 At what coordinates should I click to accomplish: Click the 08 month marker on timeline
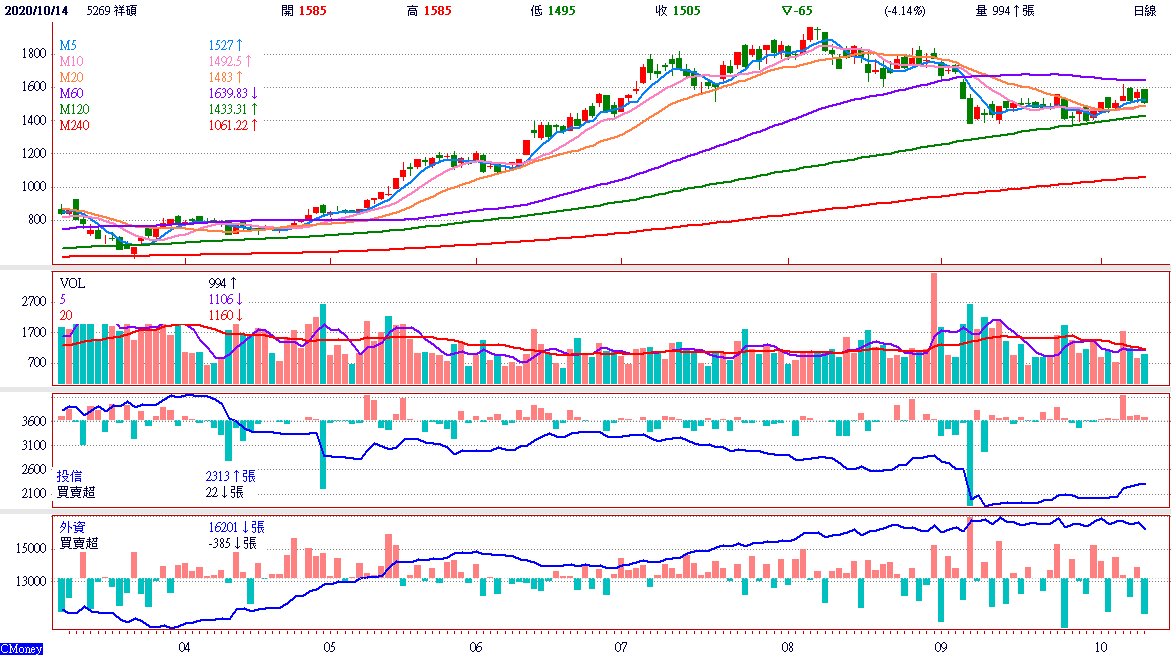tap(788, 647)
